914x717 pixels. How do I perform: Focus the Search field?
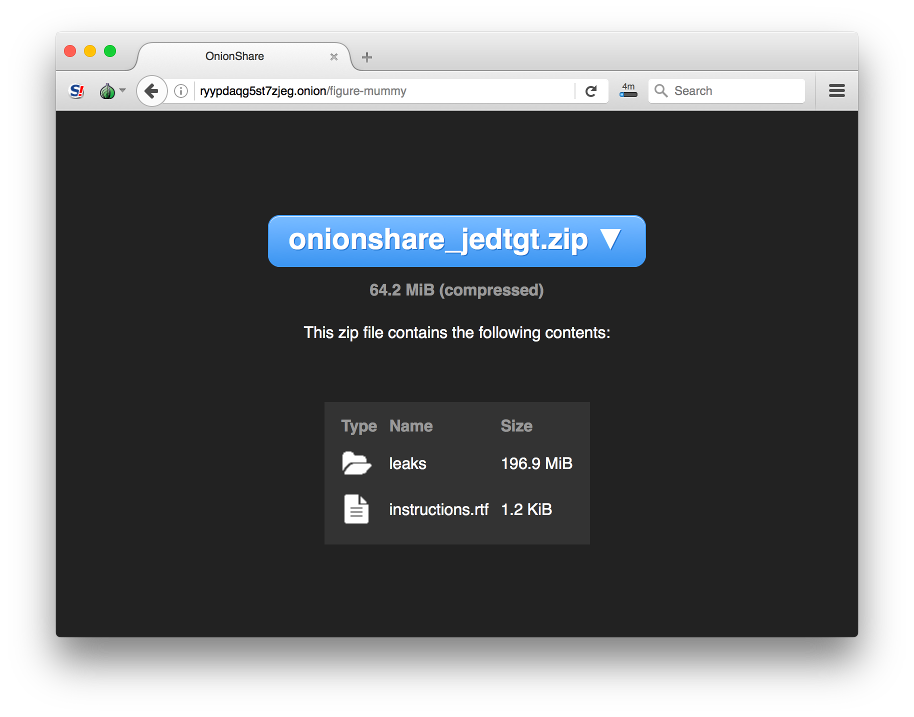click(x=726, y=91)
